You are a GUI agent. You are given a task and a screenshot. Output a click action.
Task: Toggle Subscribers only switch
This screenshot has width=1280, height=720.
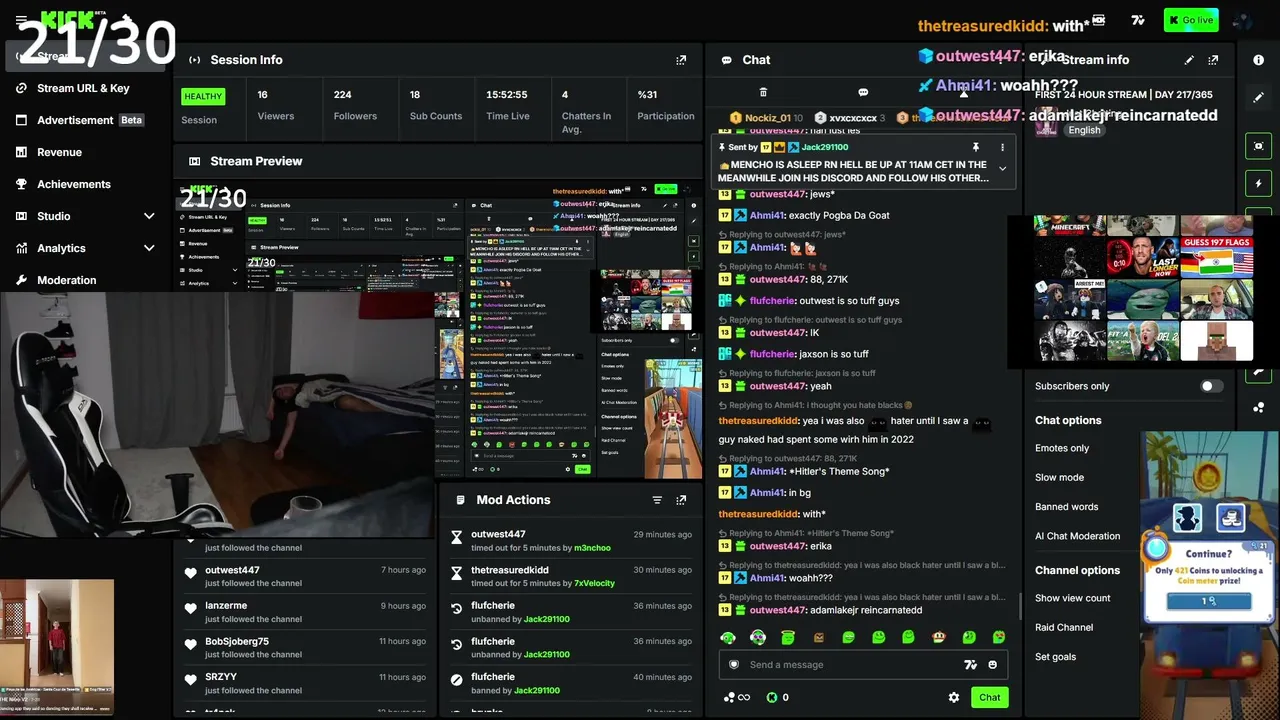[1211, 386]
